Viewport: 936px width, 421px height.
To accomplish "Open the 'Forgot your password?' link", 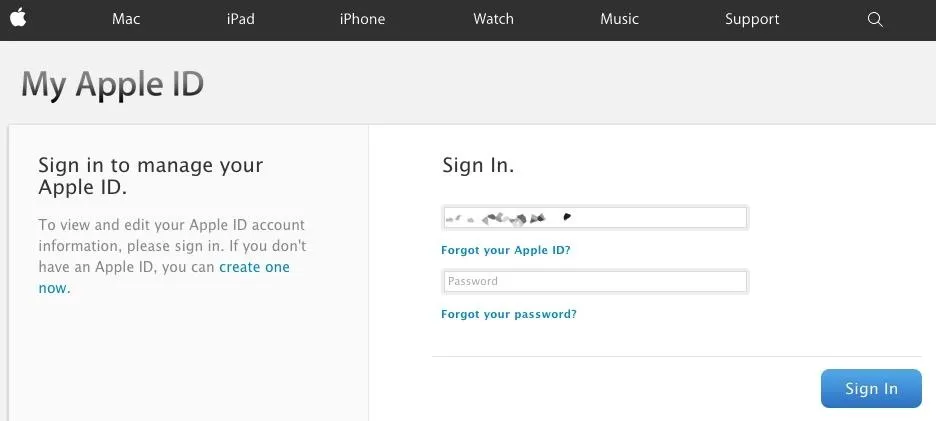I will [x=509, y=314].
